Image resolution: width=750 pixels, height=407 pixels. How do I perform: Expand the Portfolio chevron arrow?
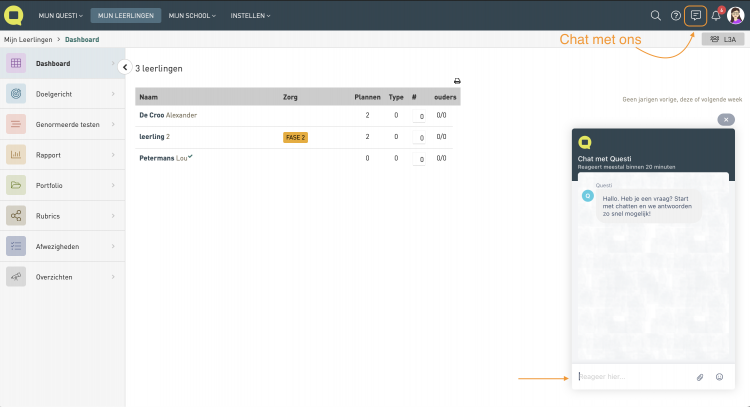point(113,185)
